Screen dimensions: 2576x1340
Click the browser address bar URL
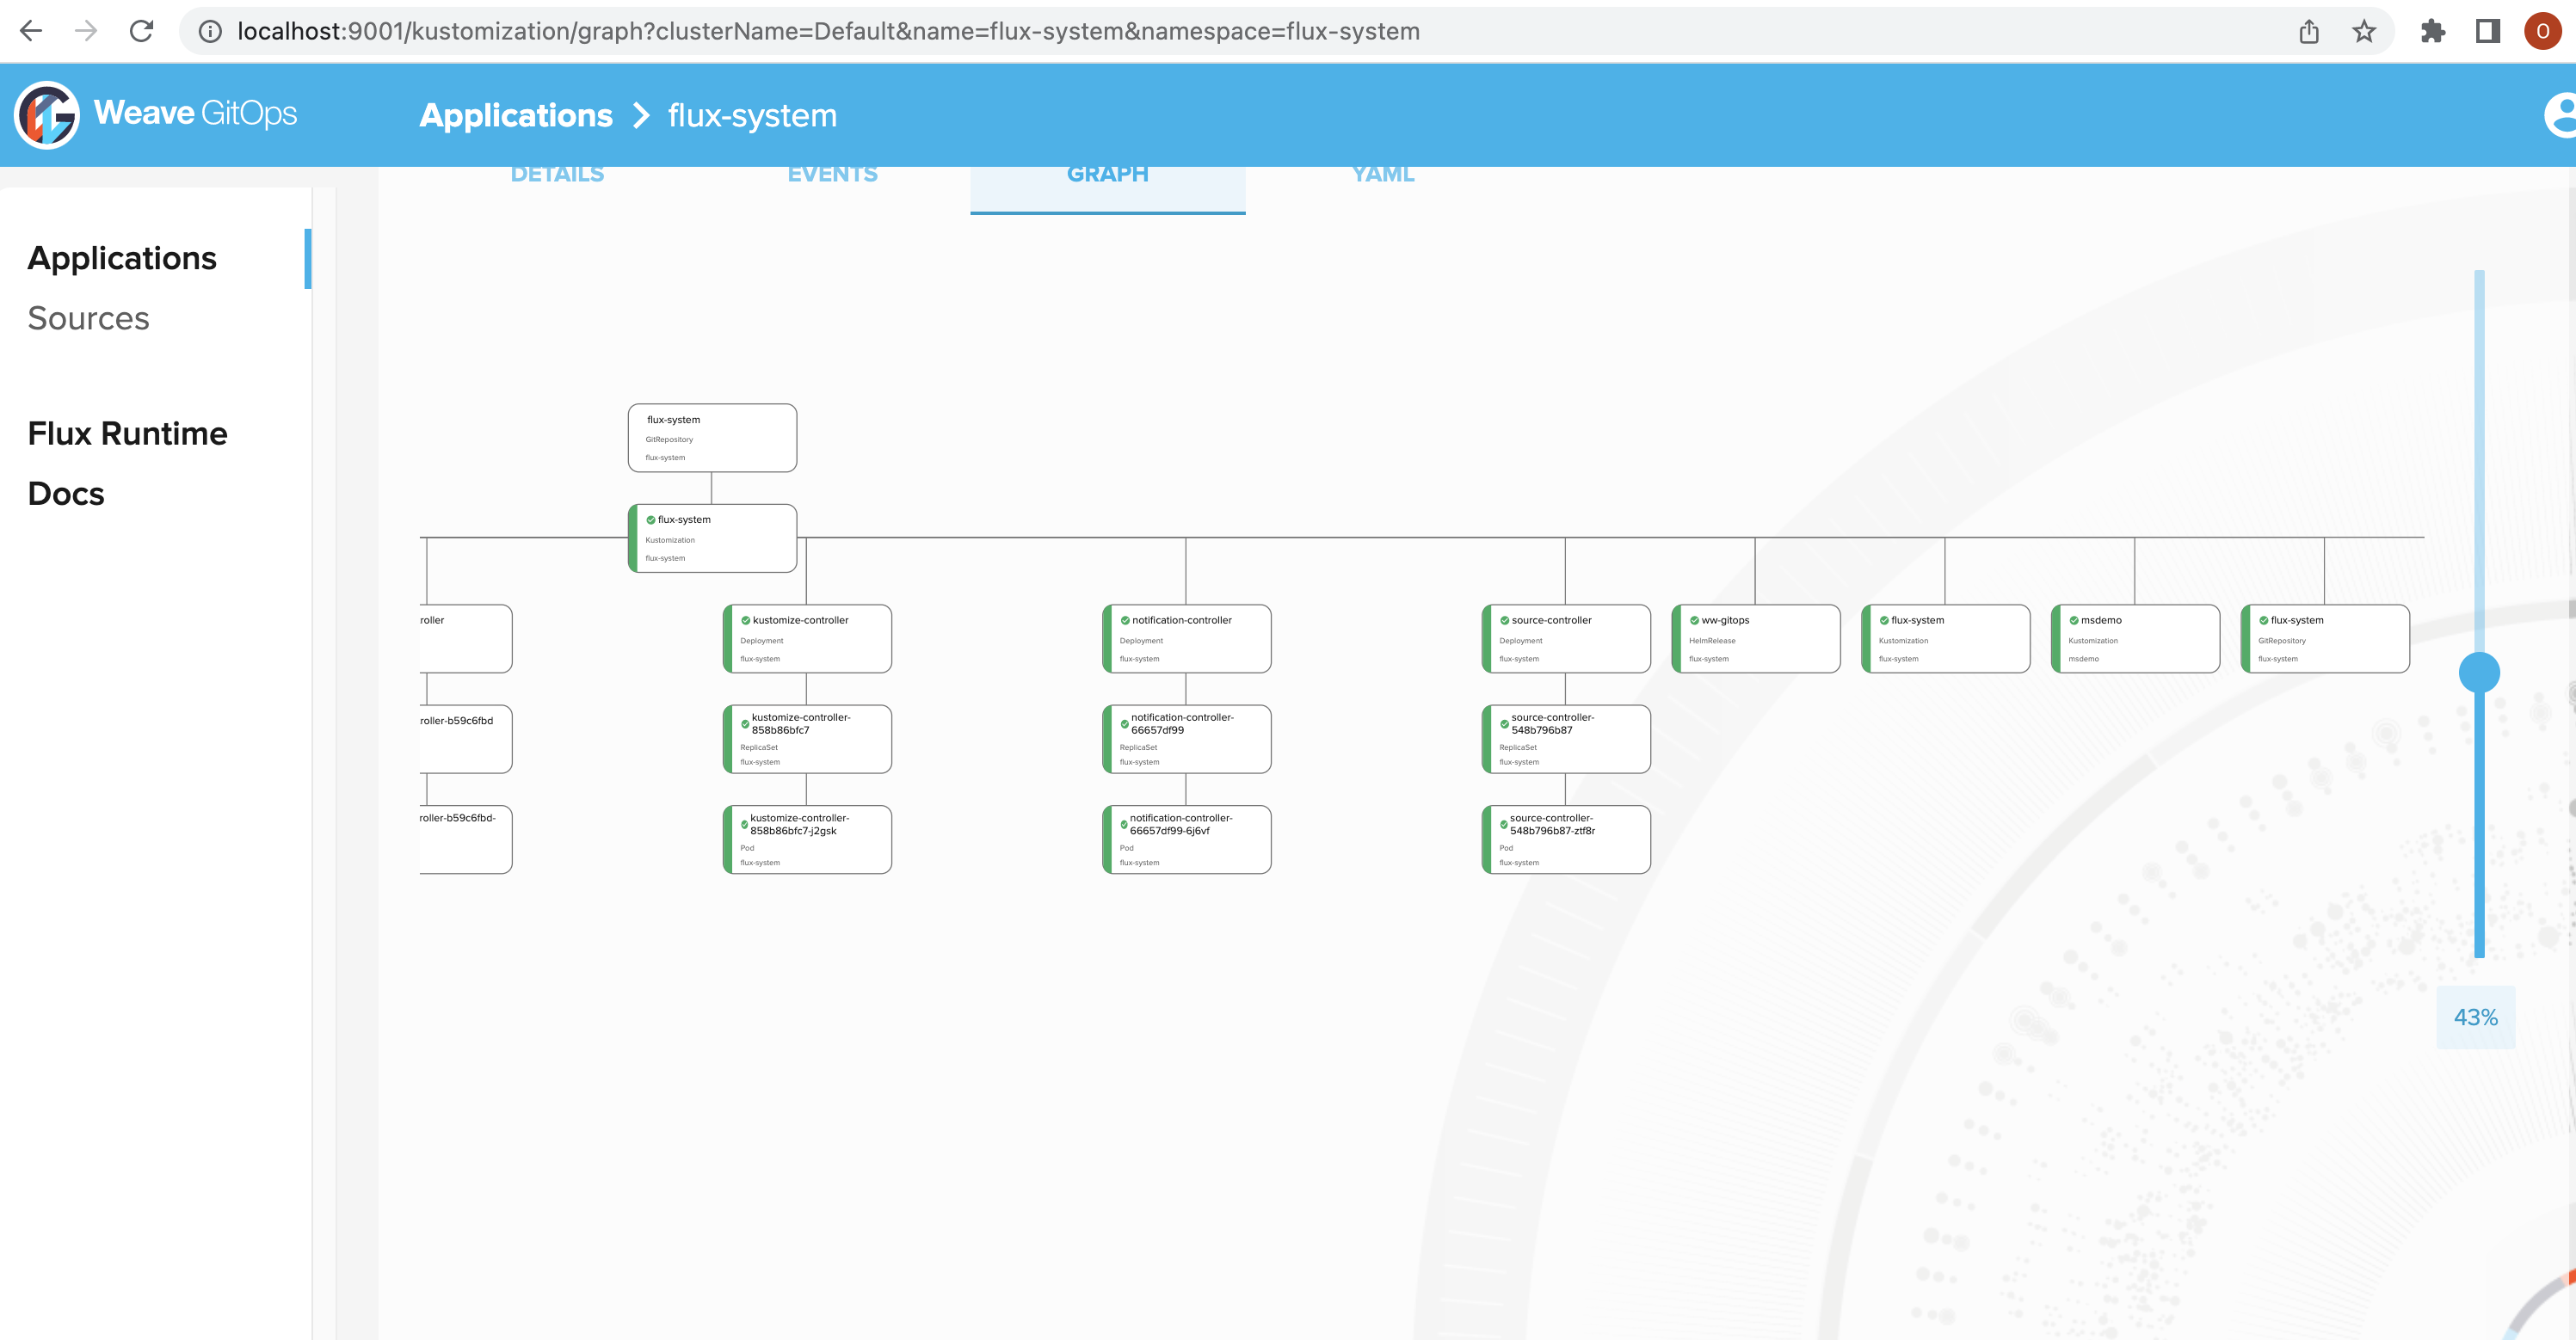click(x=828, y=31)
